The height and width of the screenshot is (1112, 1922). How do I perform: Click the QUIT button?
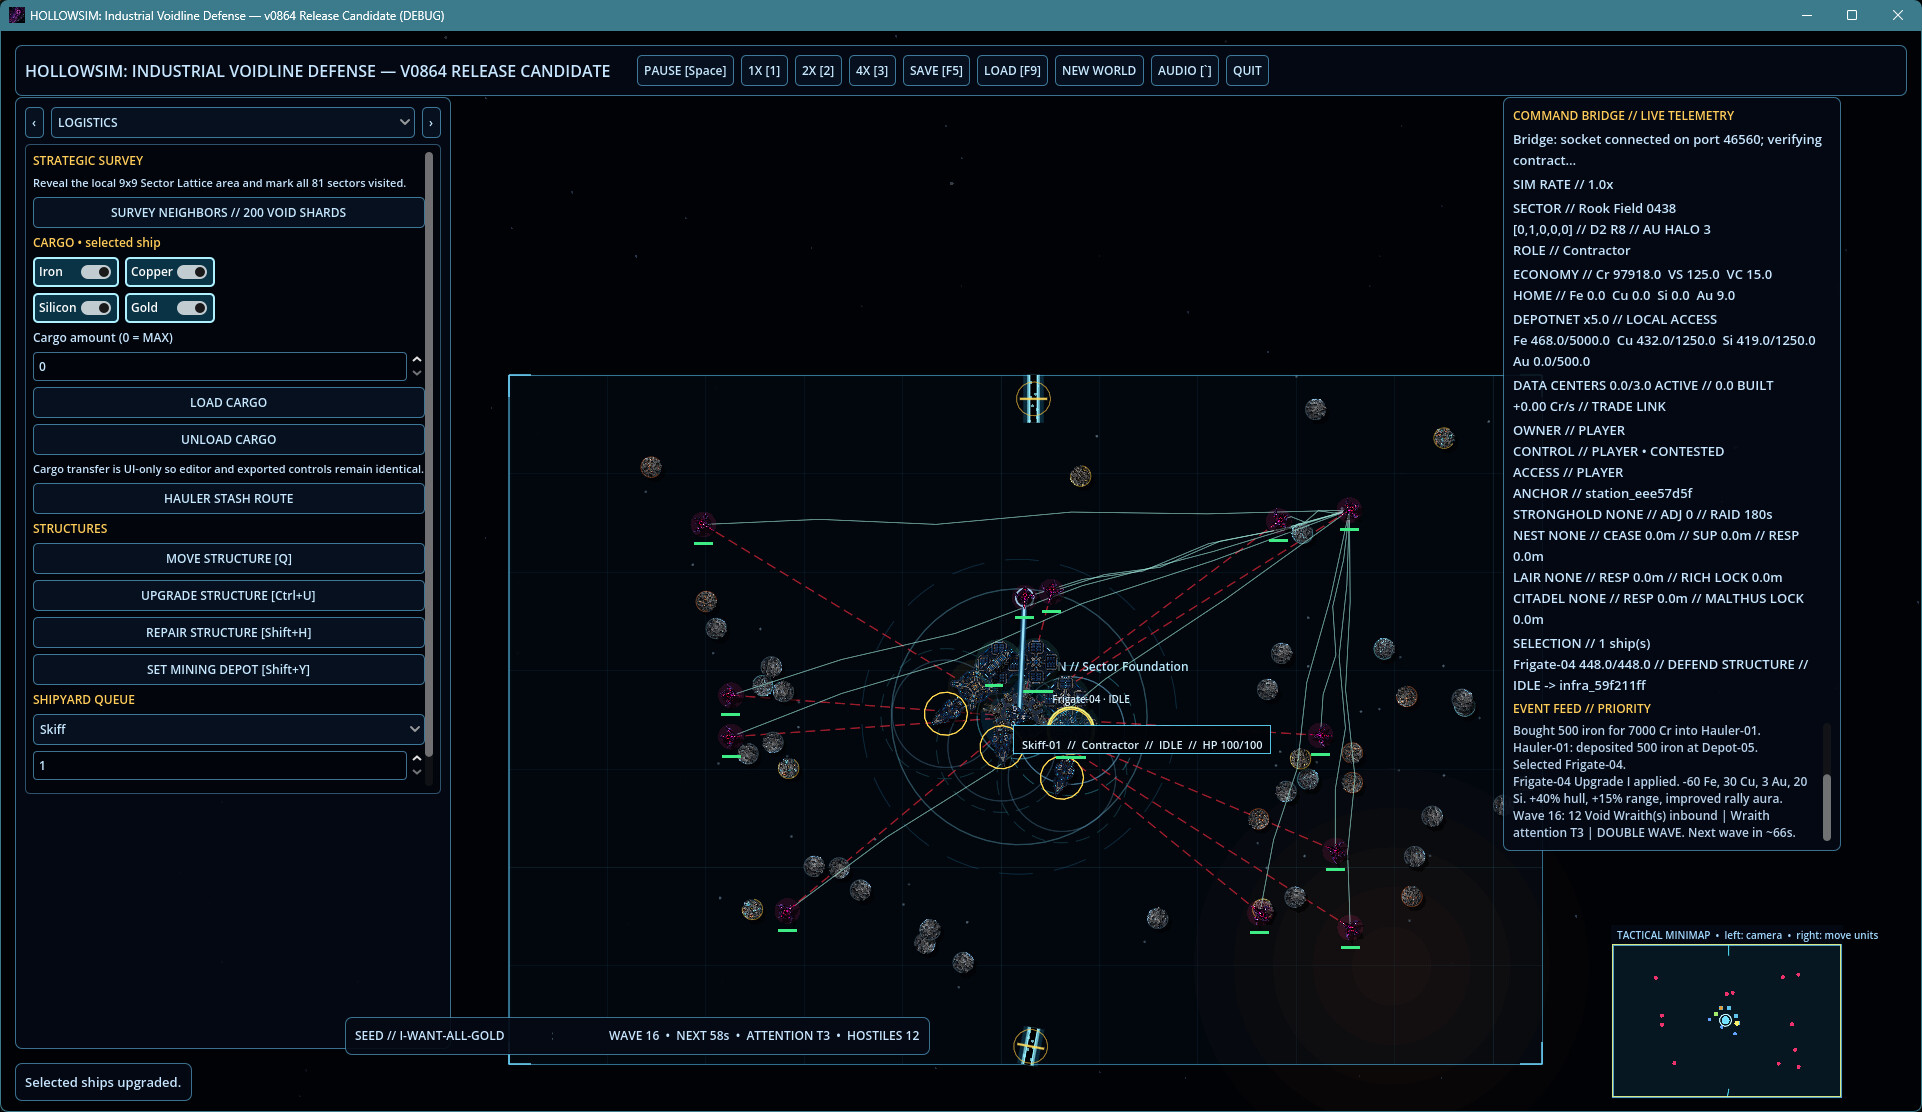pyautogui.click(x=1247, y=71)
